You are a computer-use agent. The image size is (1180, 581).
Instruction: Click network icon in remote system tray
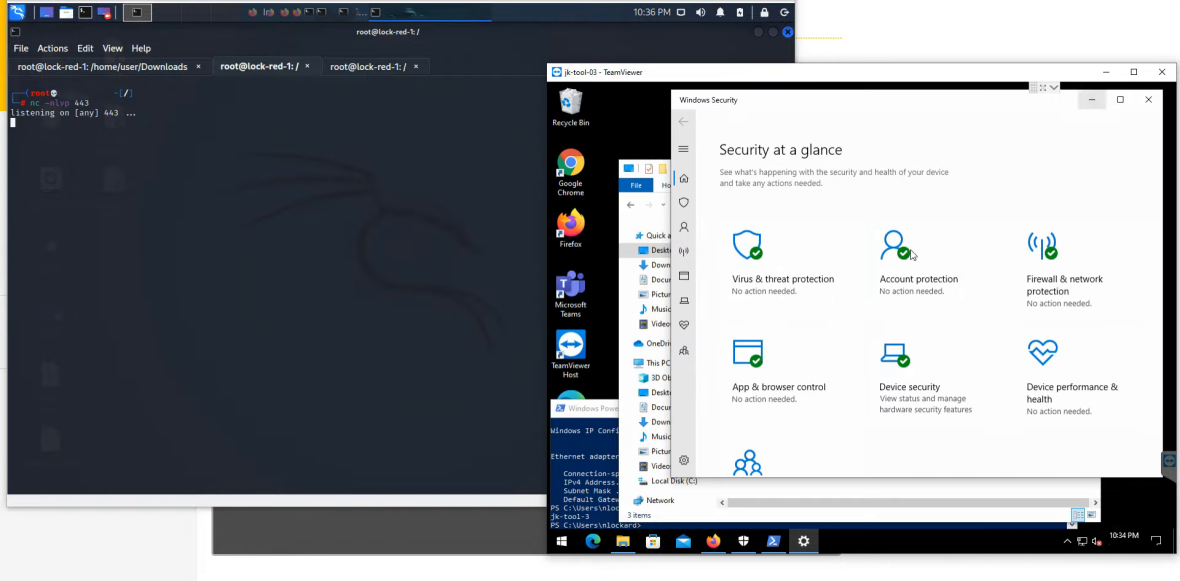1082,541
